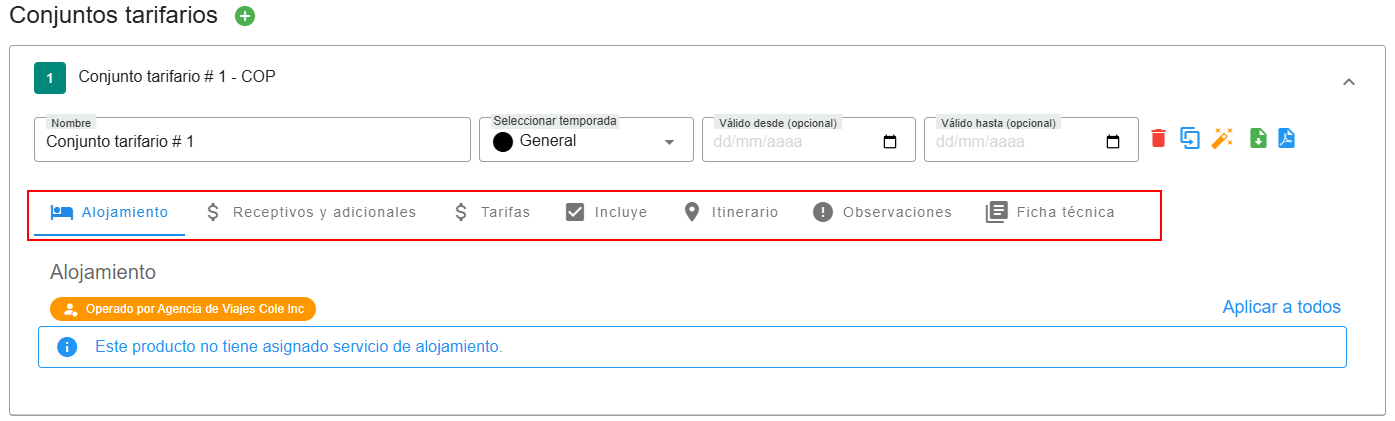The image size is (1395, 421).
Task: Select the Incluye tab
Action: tap(606, 212)
